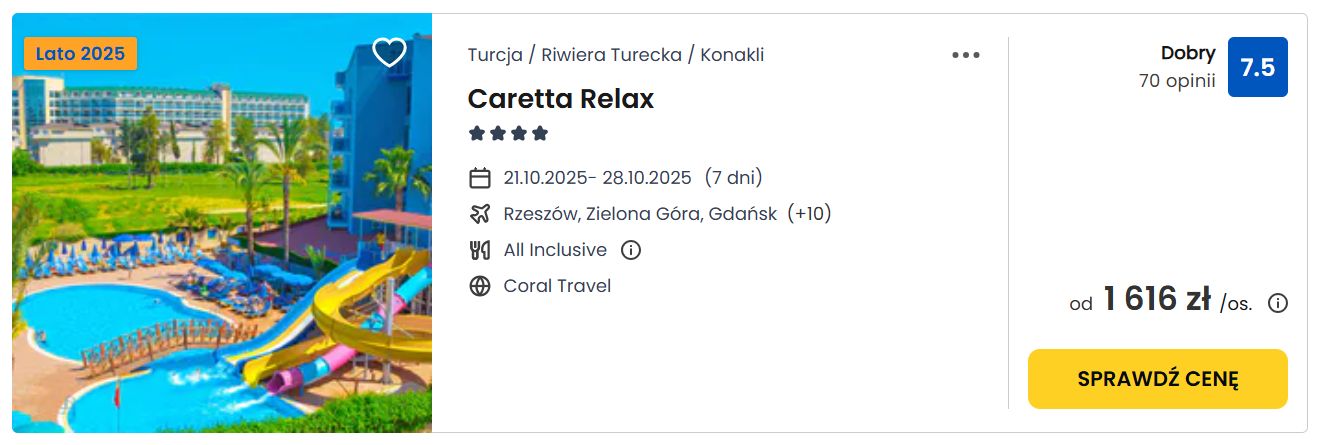
Task: Open the hotel pool photo thumbnail
Action: pos(222,223)
